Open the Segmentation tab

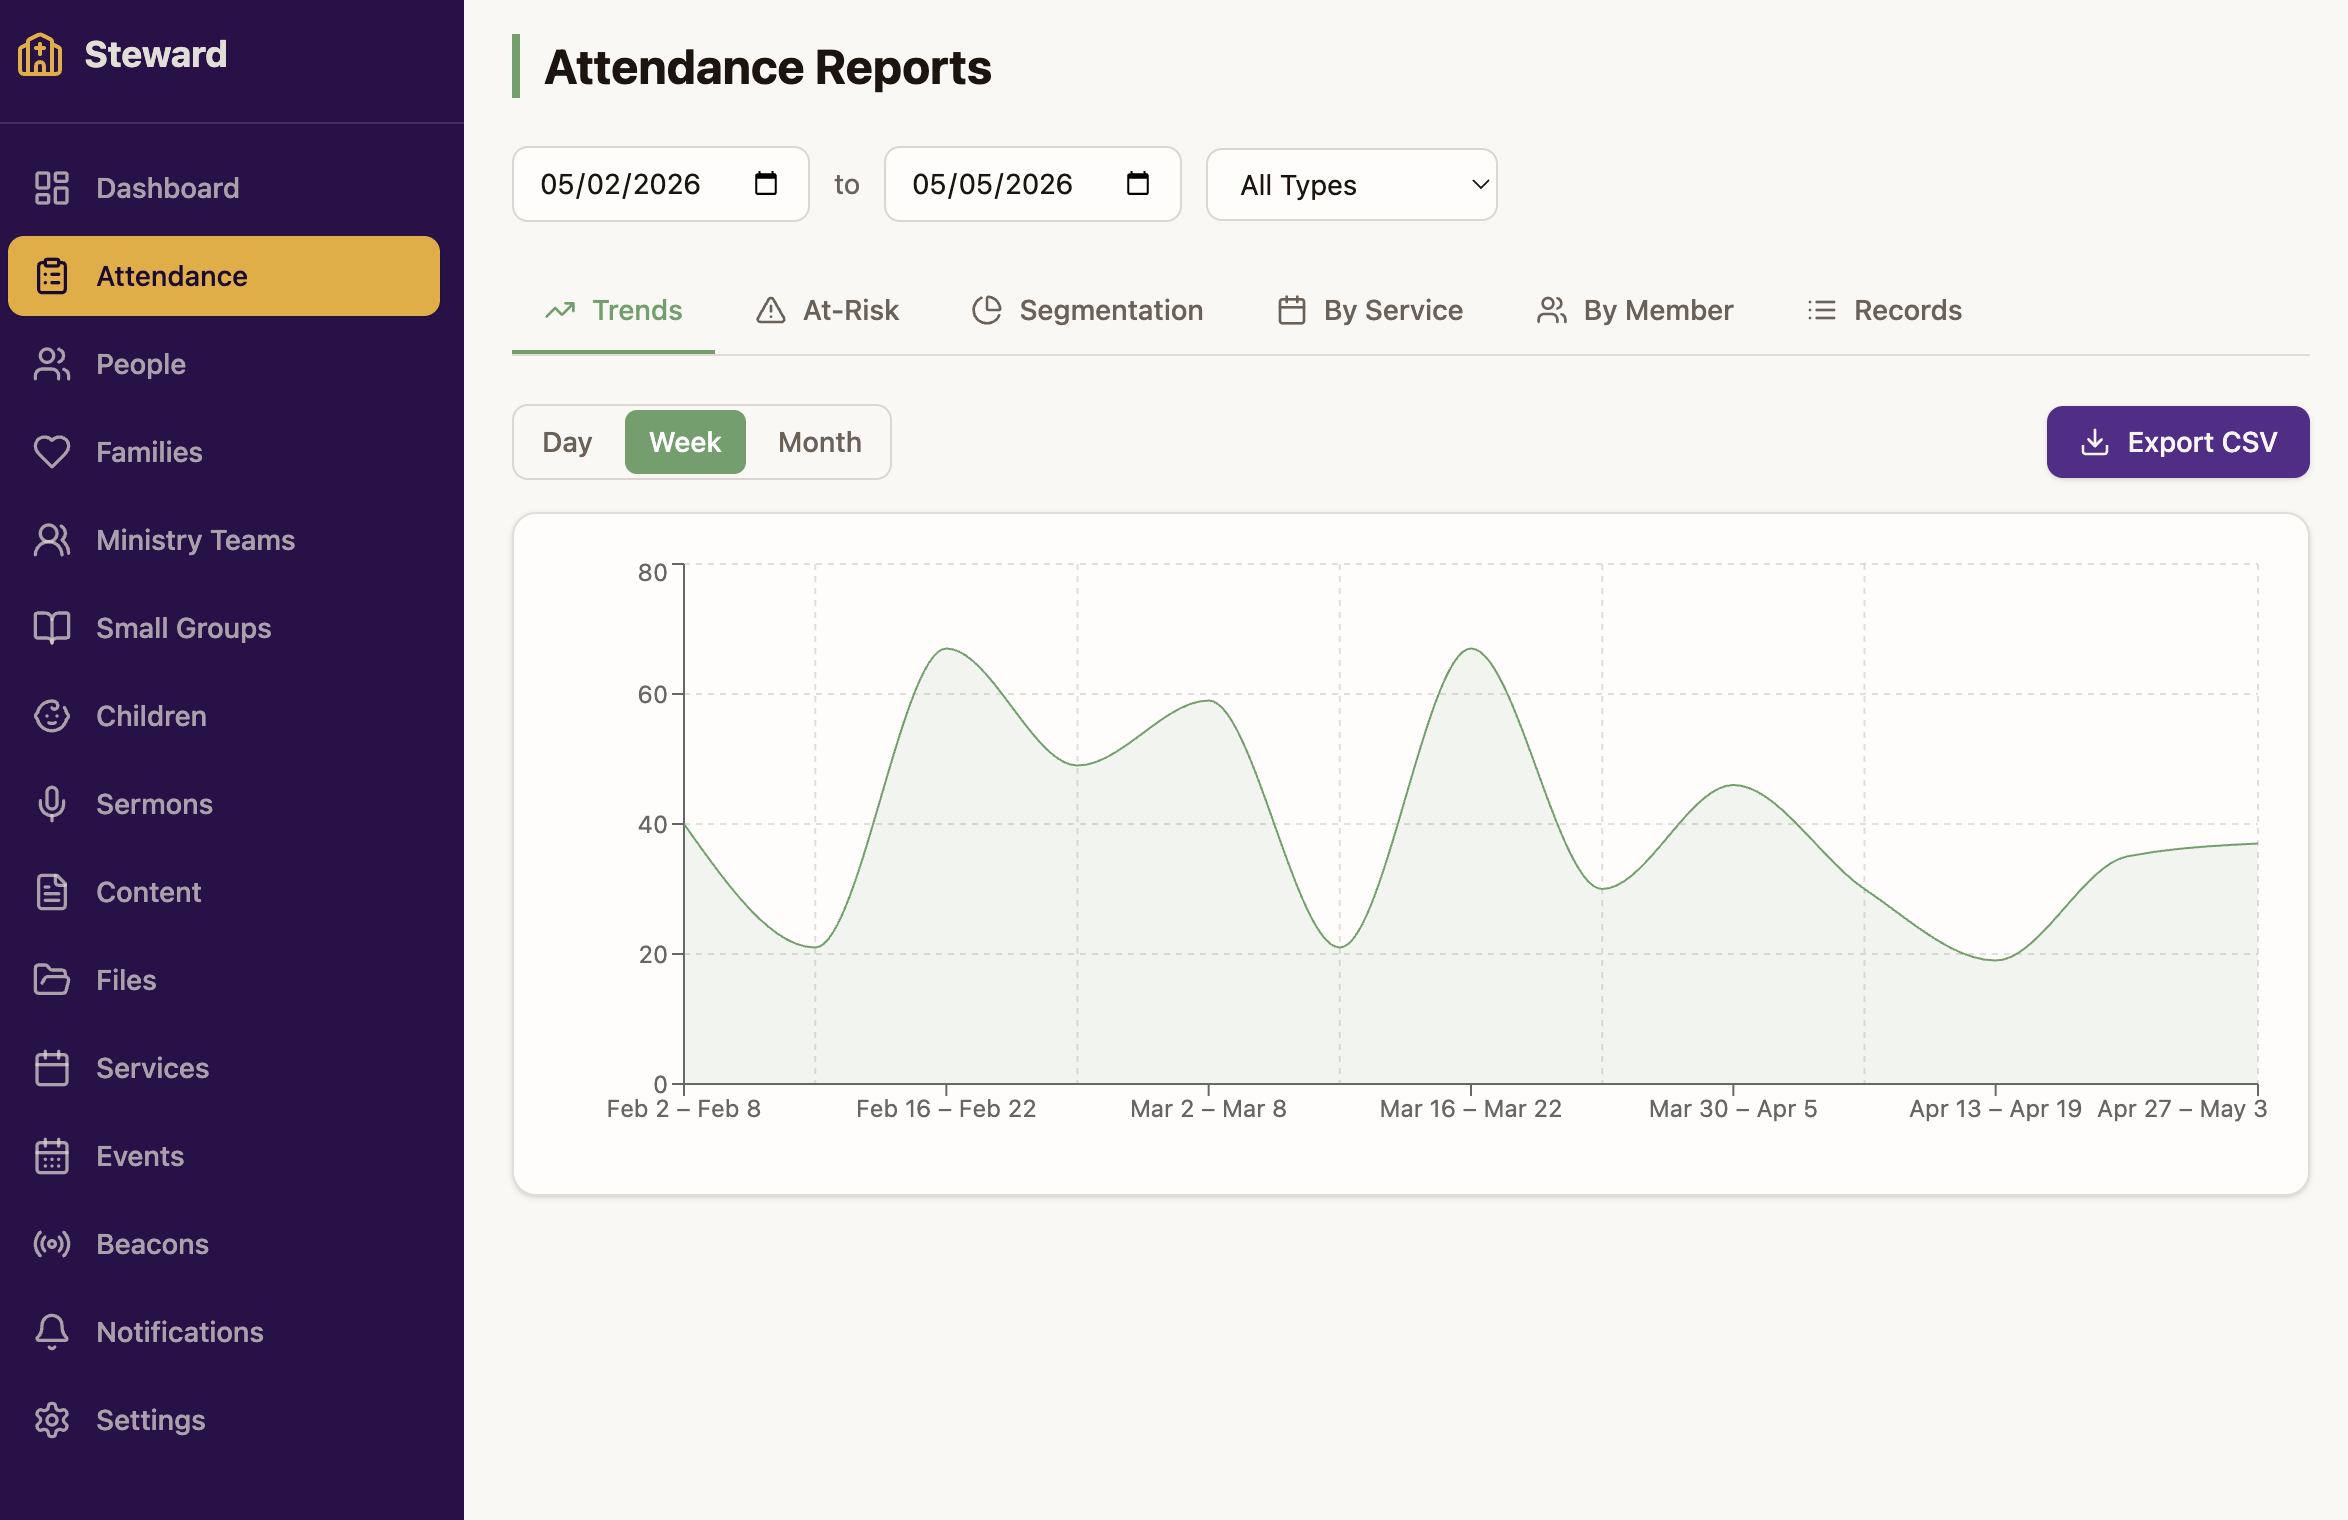pos(1087,310)
